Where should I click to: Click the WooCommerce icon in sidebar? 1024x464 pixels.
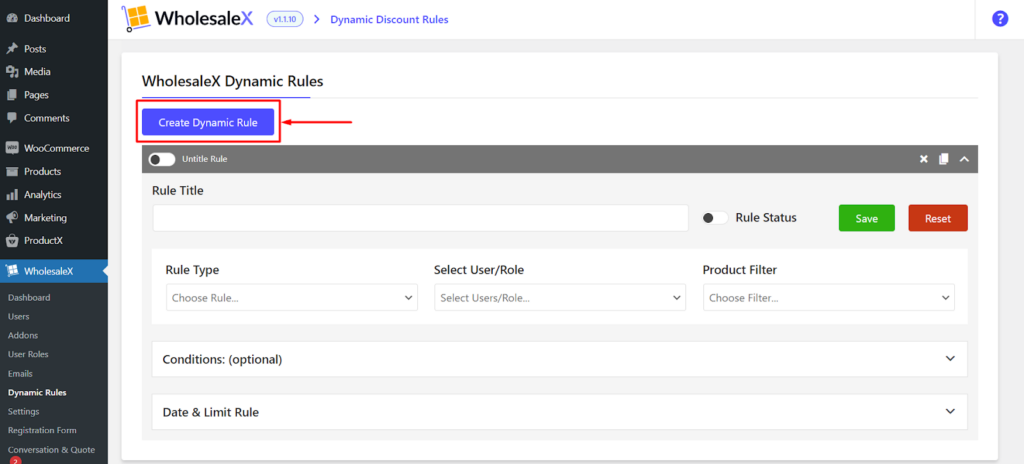[12, 148]
